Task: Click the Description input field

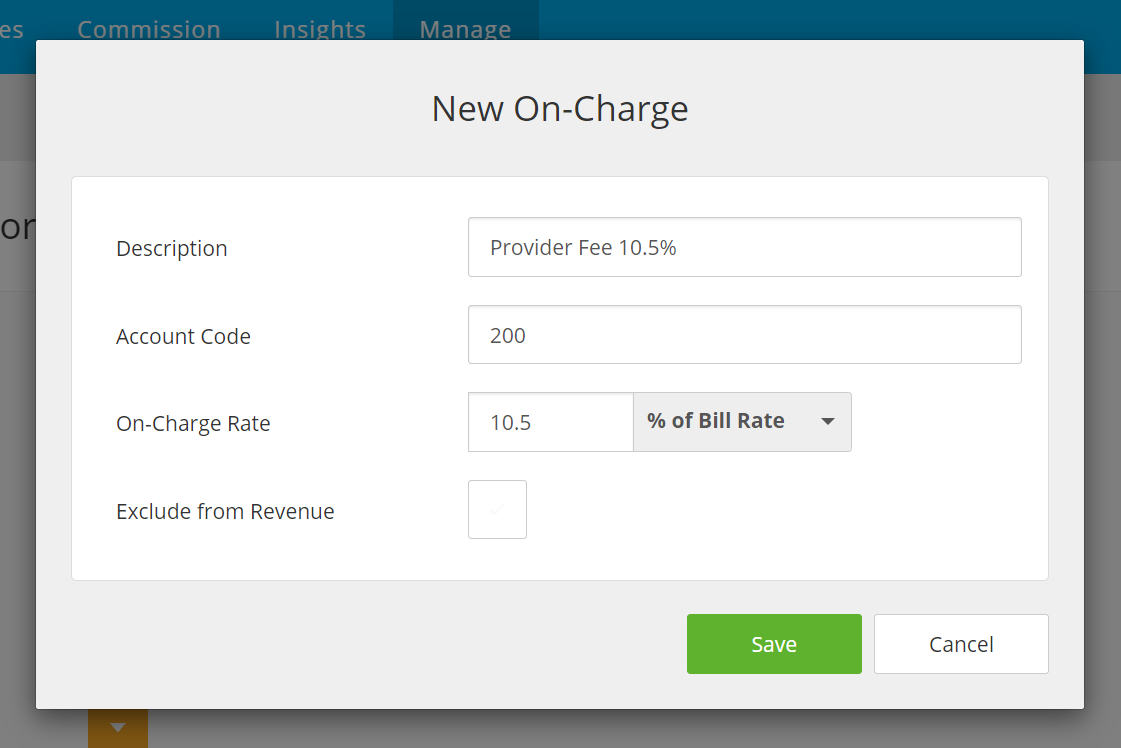Action: coord(744,247)
